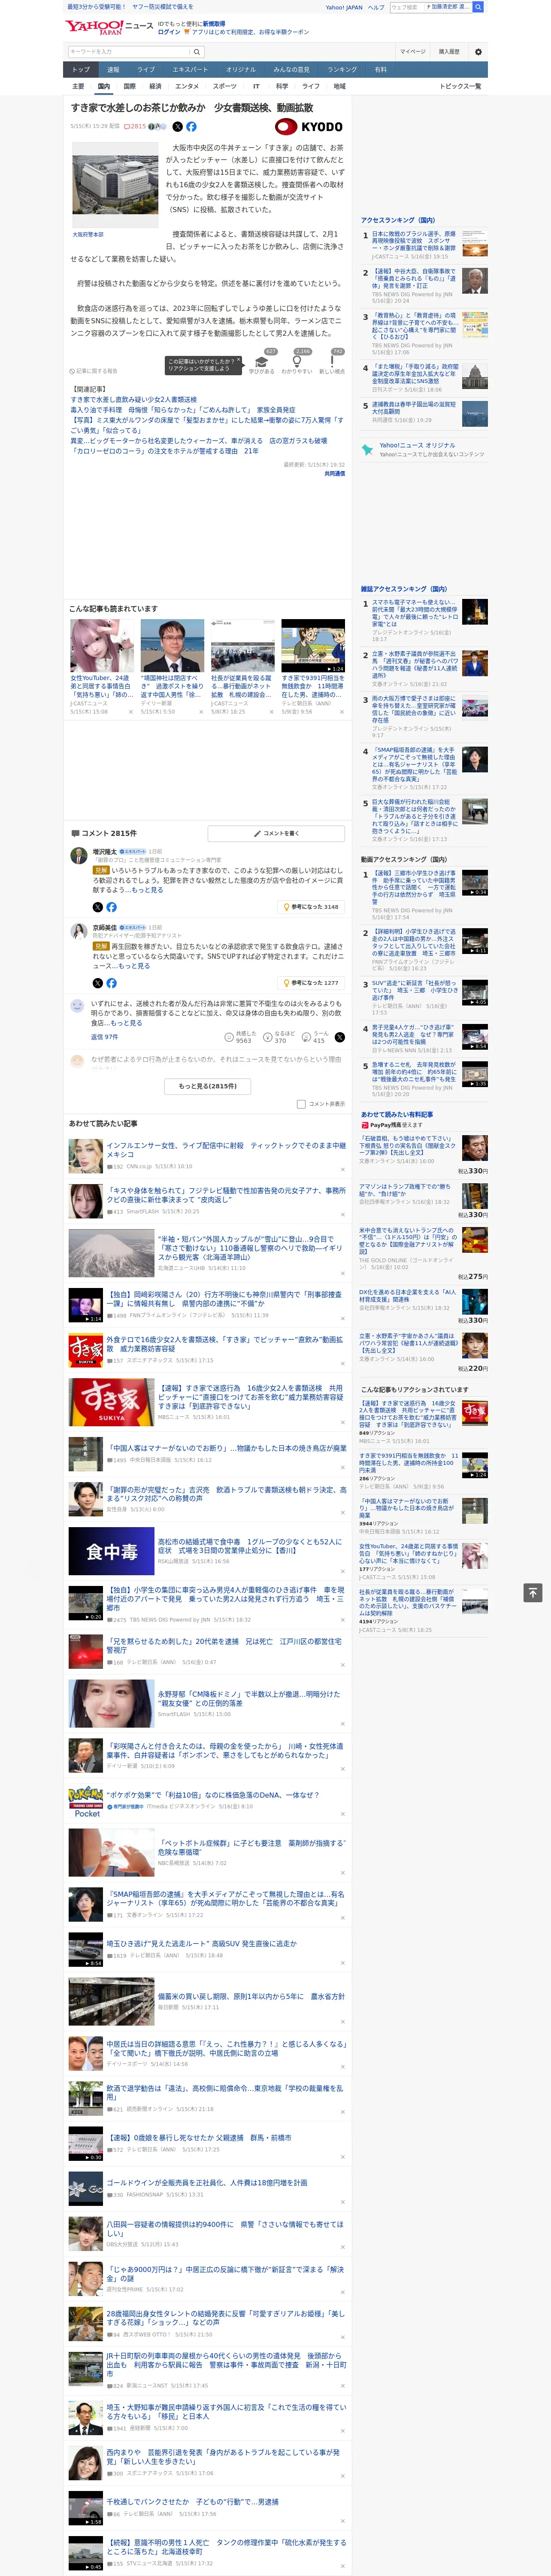Expand 京師美佳's comment with もっと見る

click(x=134, y=966)
